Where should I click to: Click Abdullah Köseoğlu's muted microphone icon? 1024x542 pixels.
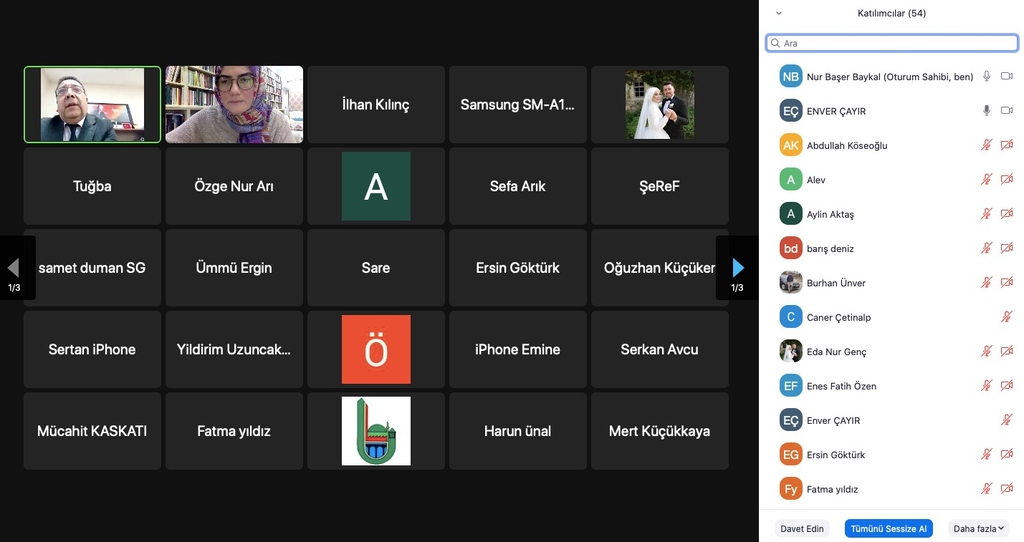[x=986, y=145]
